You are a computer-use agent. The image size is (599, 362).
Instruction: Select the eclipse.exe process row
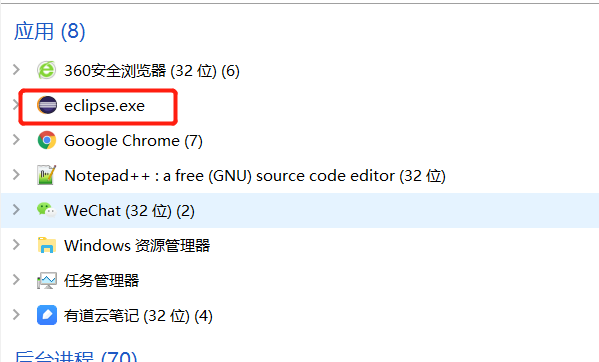pyautogui.click(x=300, y=105)
